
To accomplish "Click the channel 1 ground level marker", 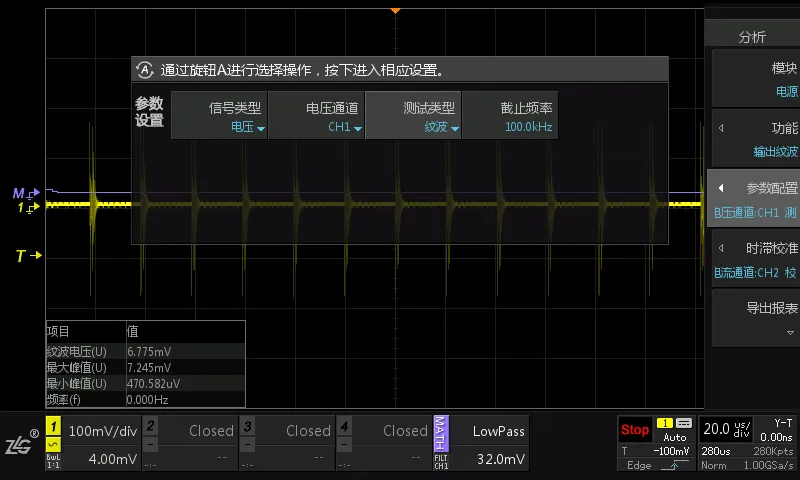I will coord(29,208).
